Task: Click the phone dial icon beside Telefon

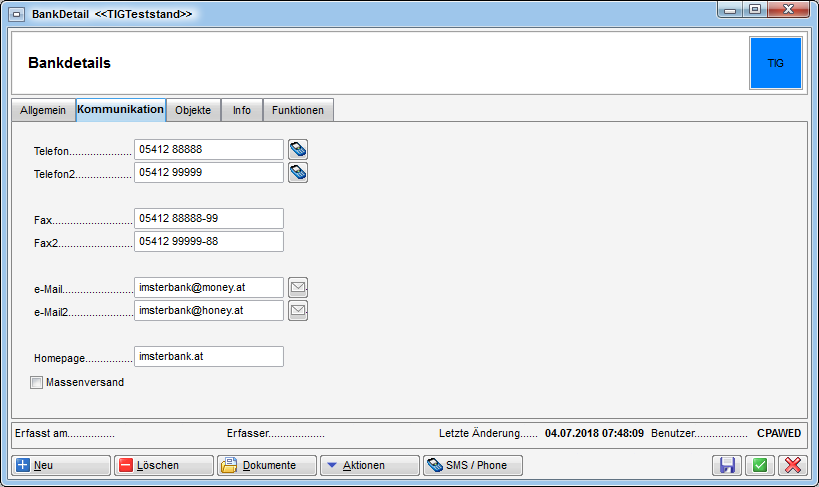Action: click(x=298, y=150)
